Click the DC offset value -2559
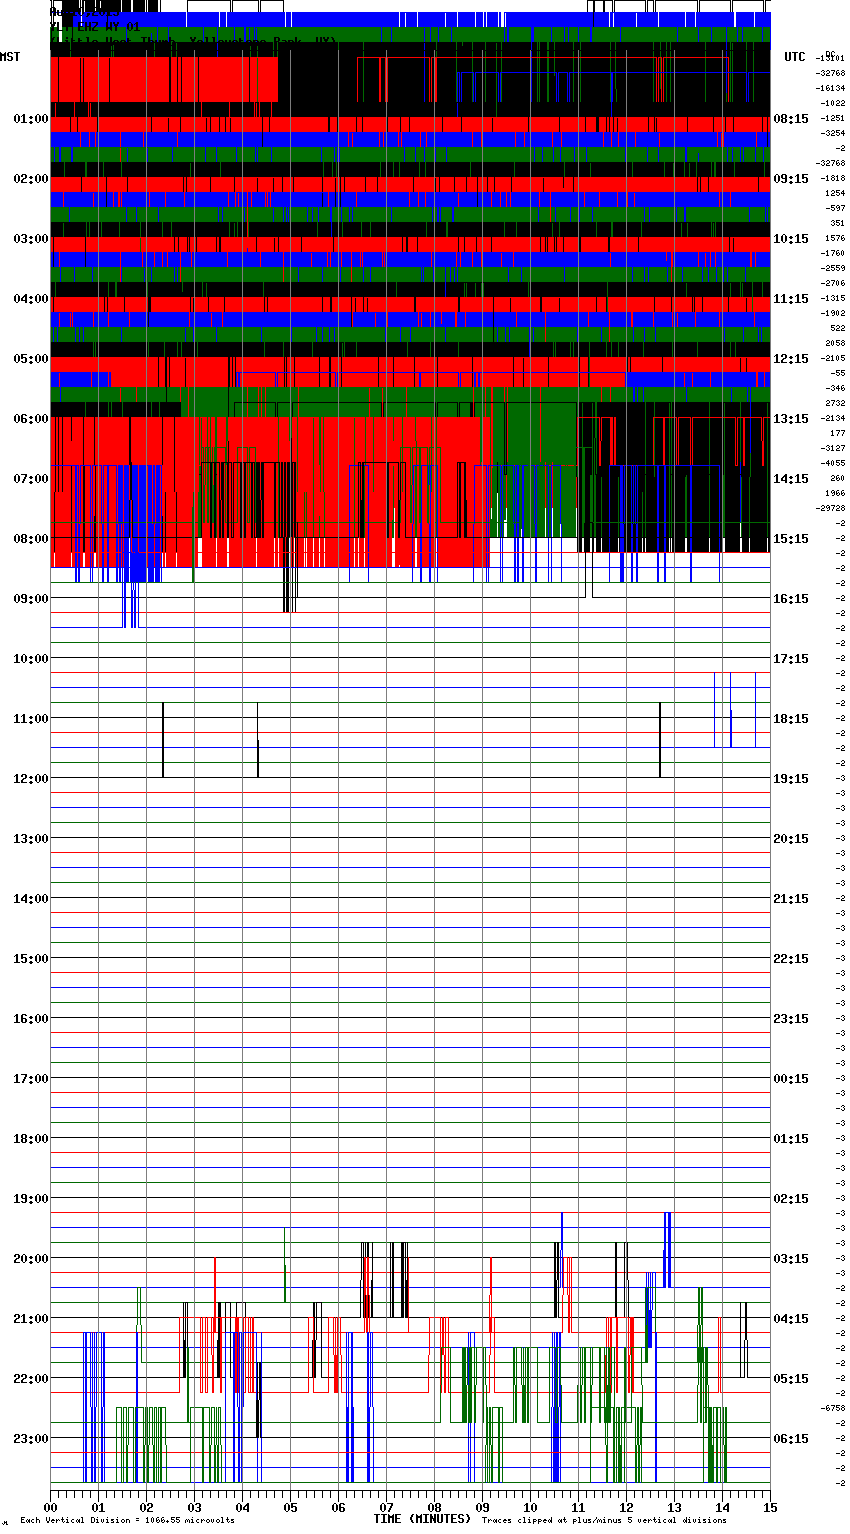The image size is (850, 1534). (834, 268)
